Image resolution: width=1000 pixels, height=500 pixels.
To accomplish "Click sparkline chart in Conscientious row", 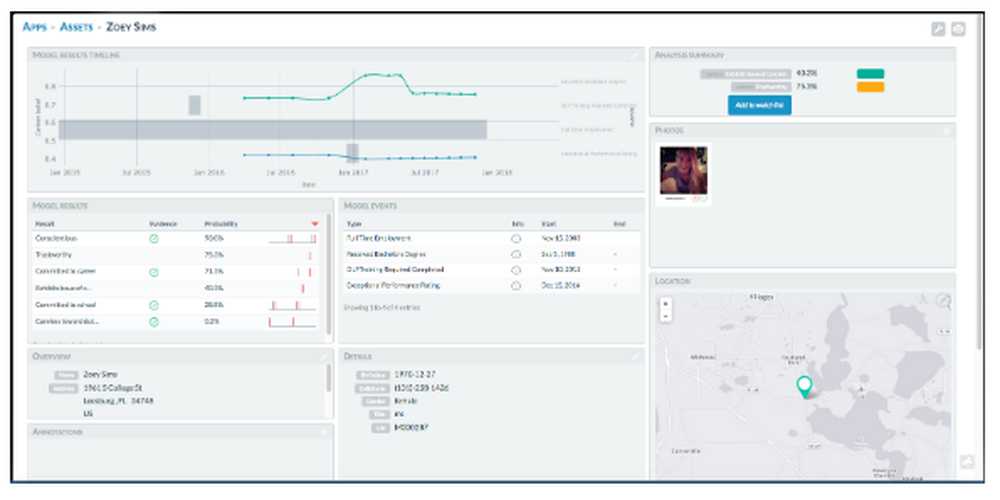I will [292, 239].
